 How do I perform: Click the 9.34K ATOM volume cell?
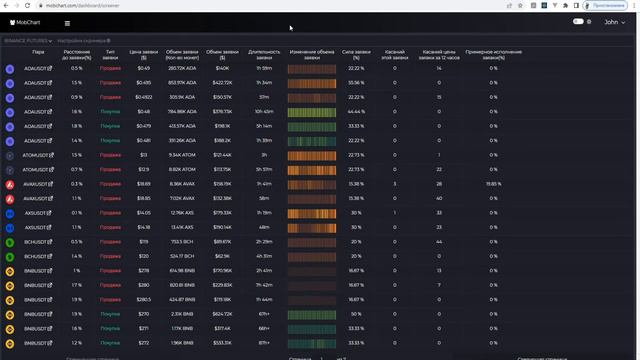click(182, 155)
